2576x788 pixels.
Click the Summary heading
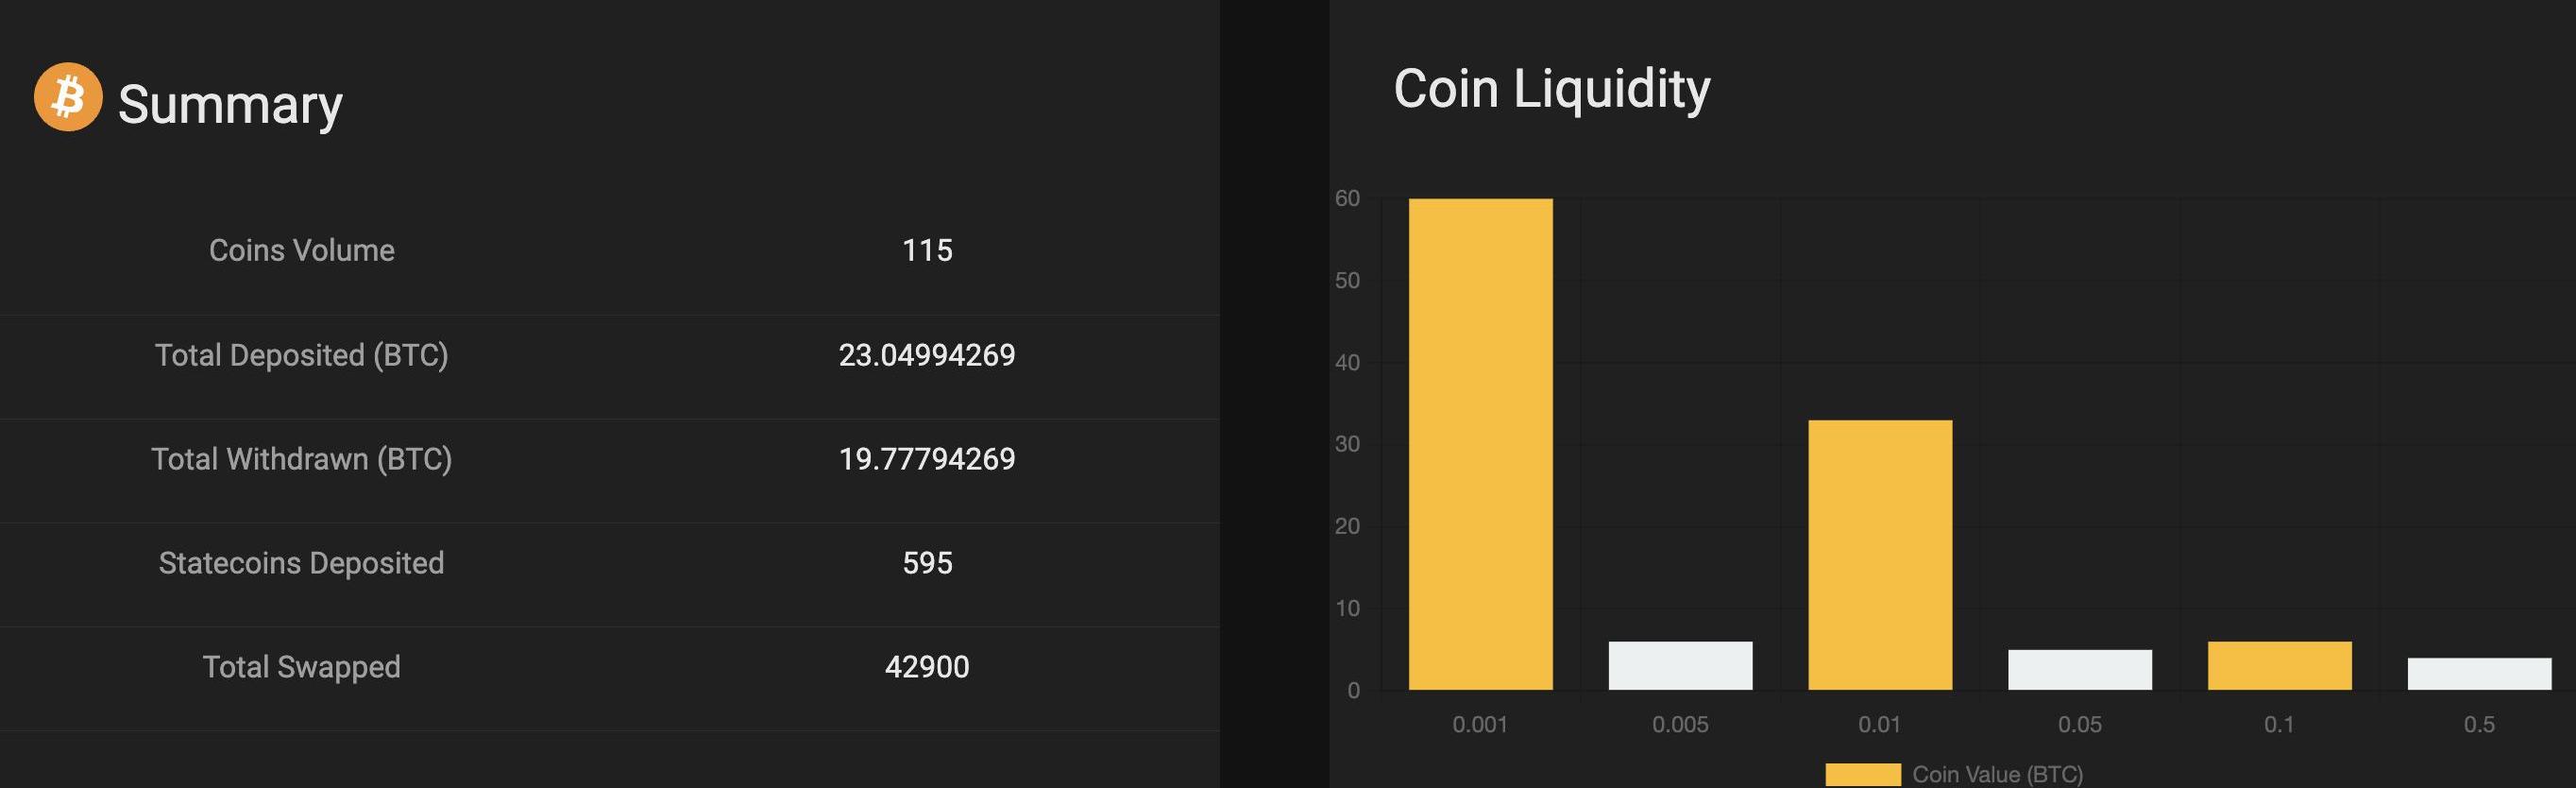(x=230, y=104)
